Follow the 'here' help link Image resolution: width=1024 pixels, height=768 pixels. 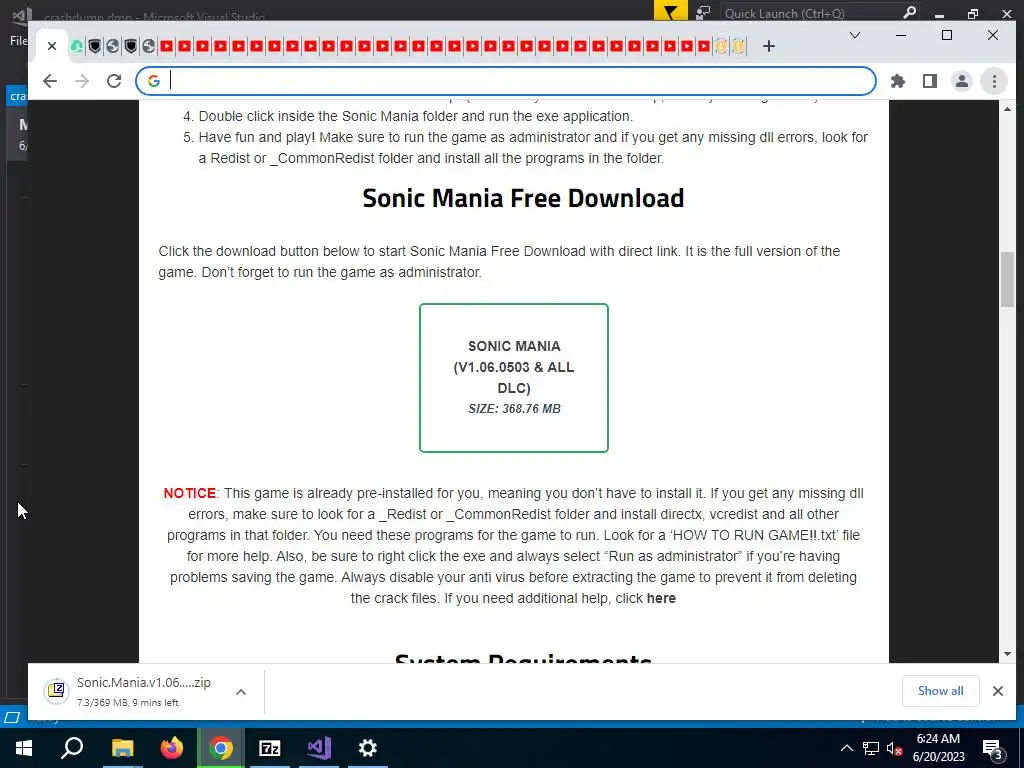661,598
